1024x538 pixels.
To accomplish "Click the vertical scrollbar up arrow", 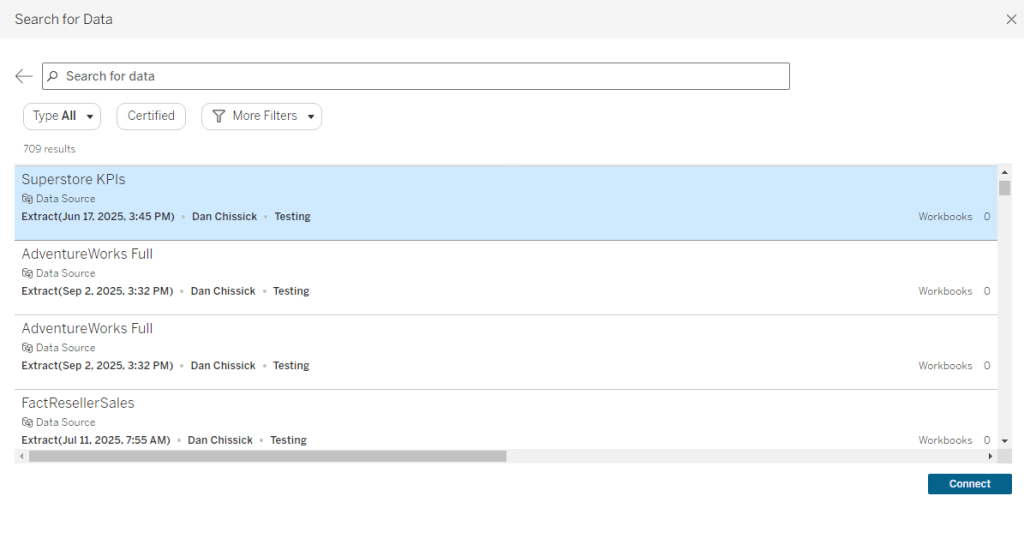I will click(x=1004, y=173).
